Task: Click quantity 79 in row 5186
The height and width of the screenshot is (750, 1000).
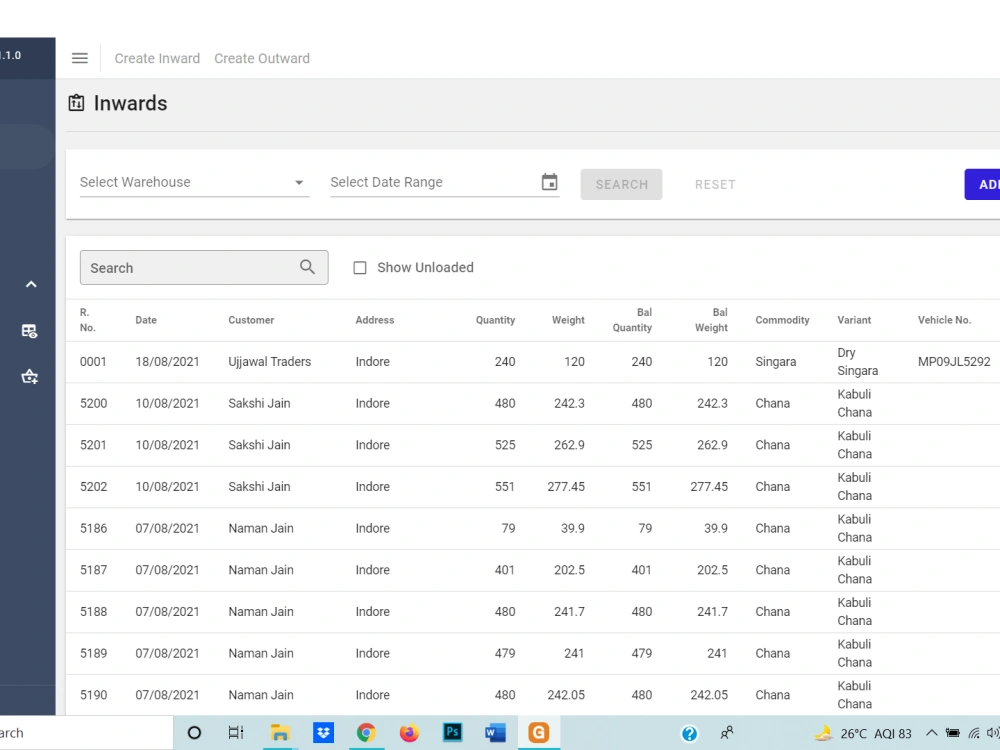Action: [508, 528]
